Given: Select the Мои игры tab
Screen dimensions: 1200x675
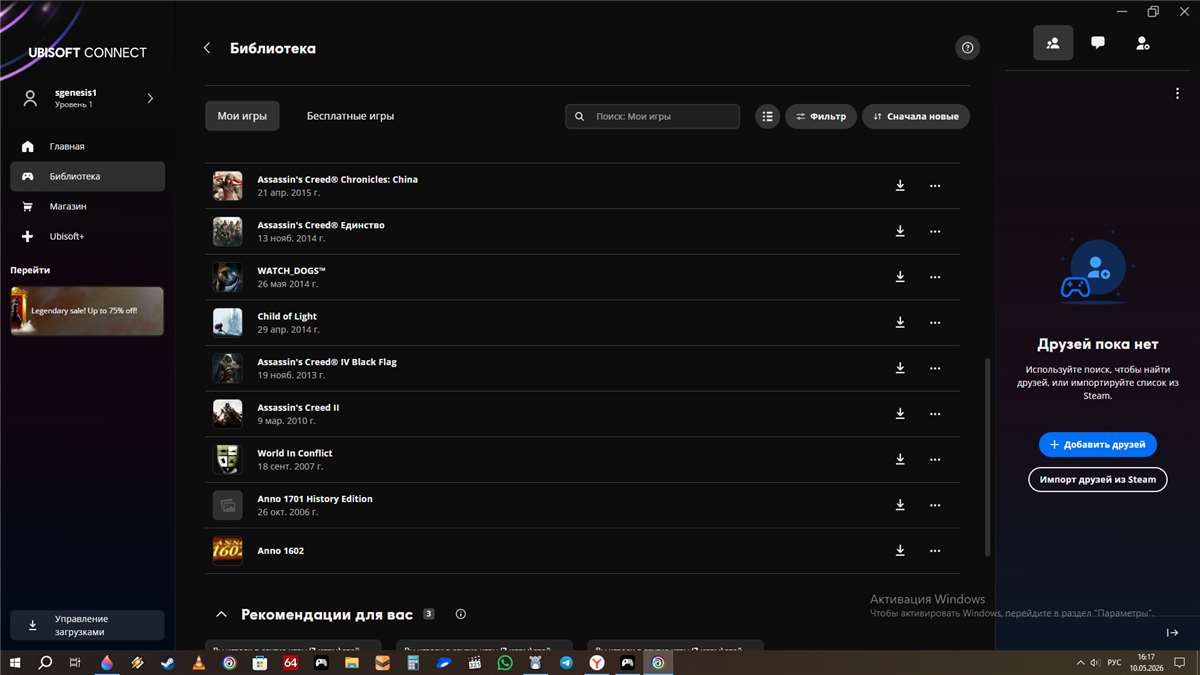Looking at the screenshot, I should coord(242,116).
